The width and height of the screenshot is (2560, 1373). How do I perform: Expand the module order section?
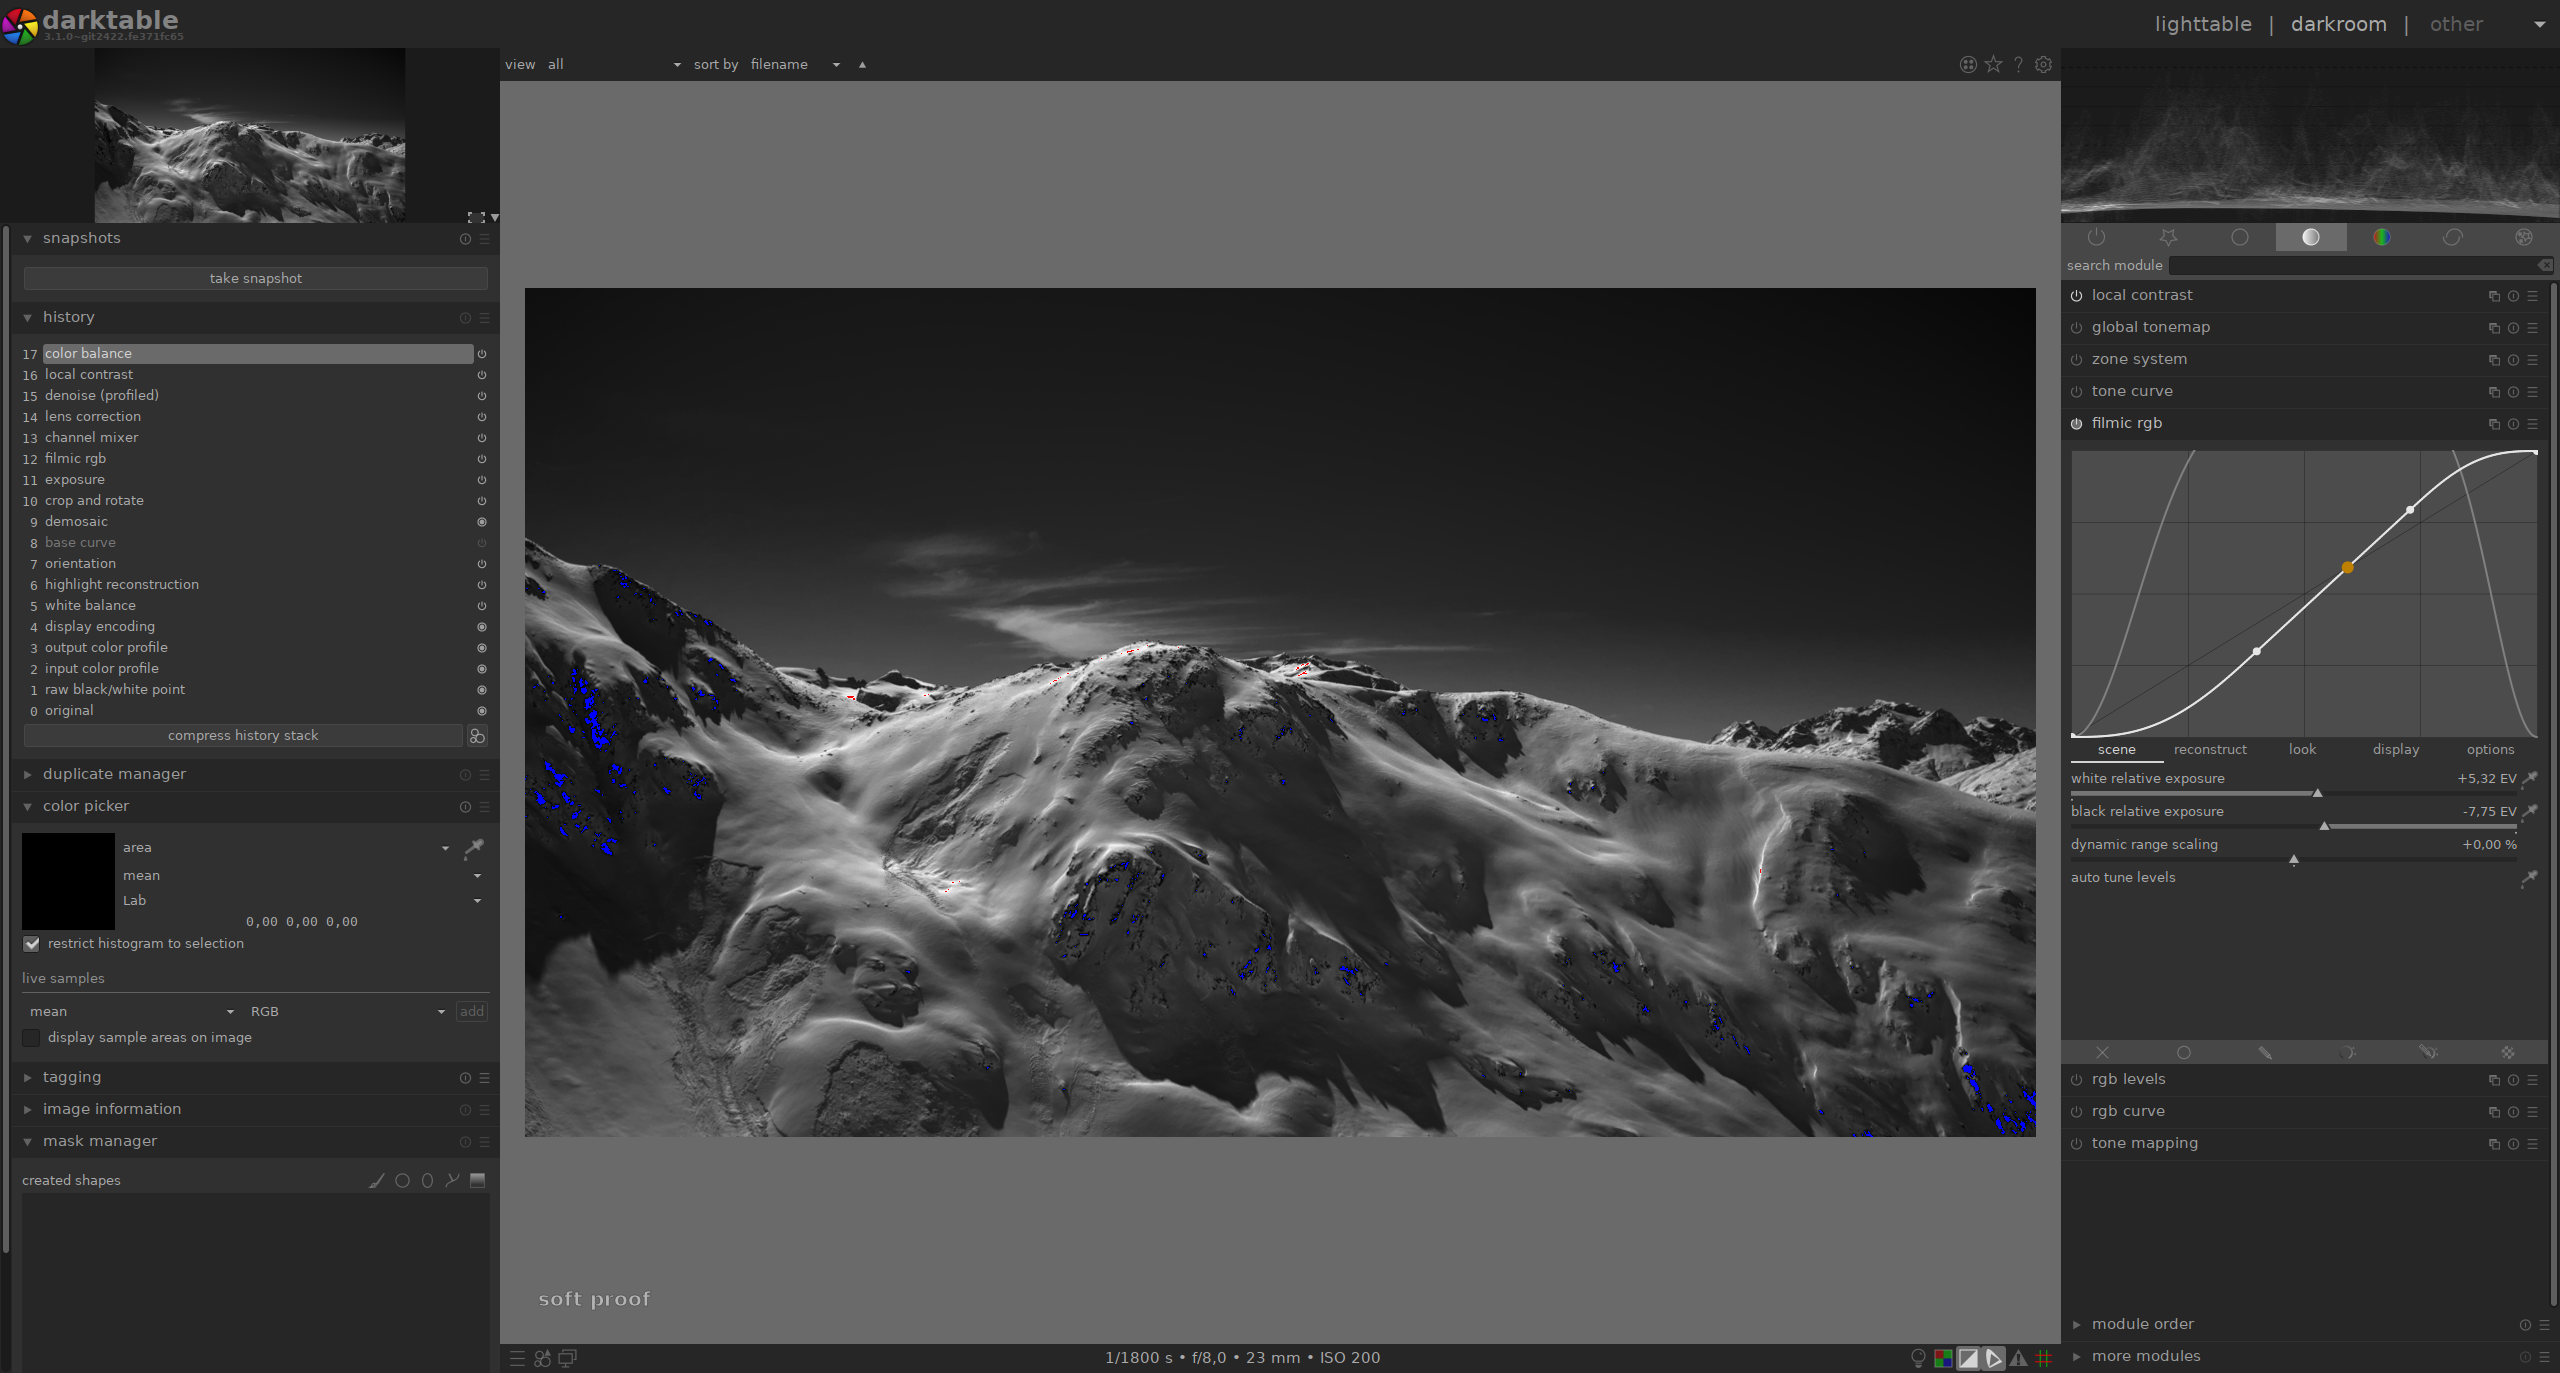coord(2142,1324)
